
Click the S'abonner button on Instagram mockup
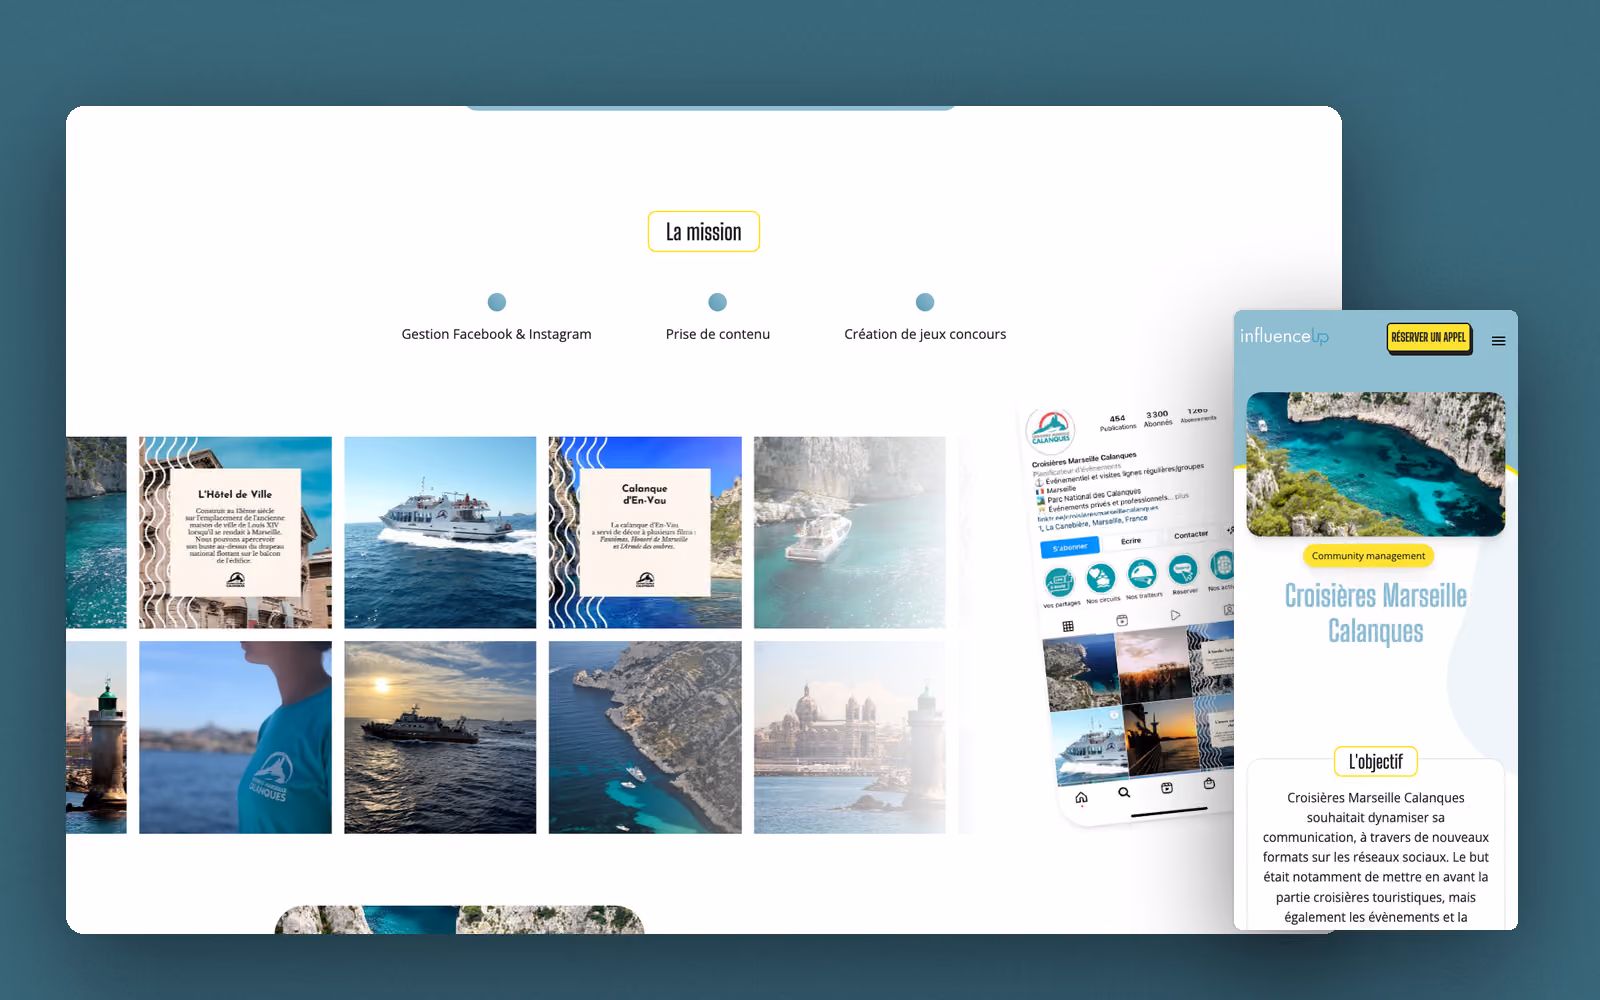1070,547
